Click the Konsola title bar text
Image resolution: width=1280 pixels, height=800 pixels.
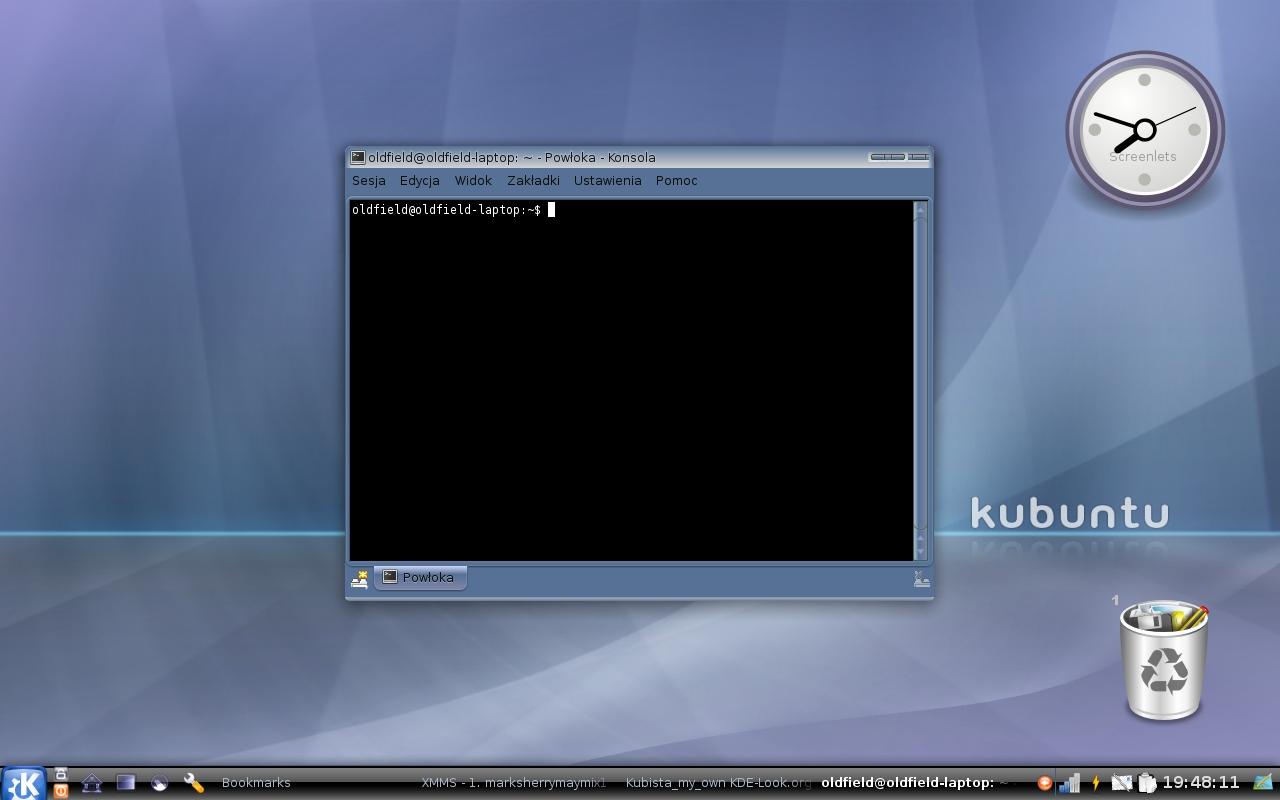click(x=512, y=158)
